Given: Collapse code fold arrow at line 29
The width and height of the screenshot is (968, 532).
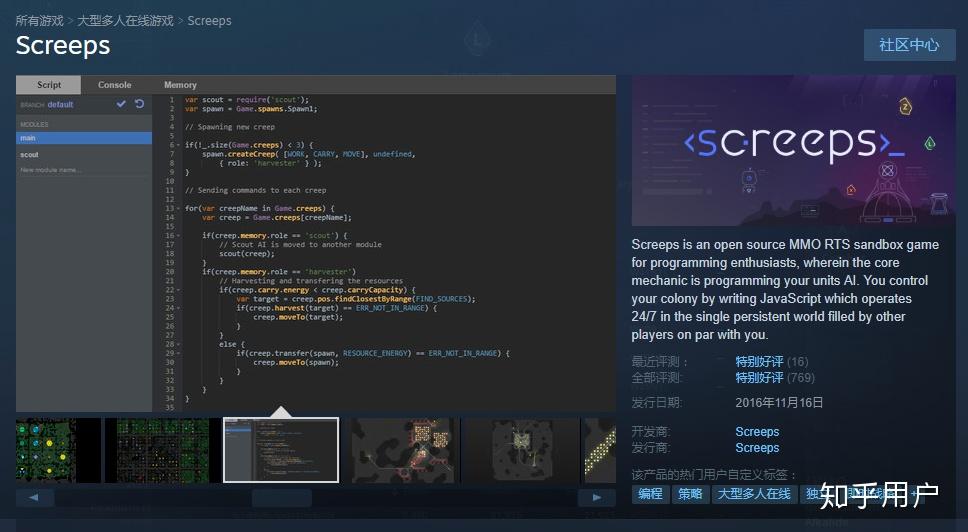Looking at the screenshot, I should 180,353.
